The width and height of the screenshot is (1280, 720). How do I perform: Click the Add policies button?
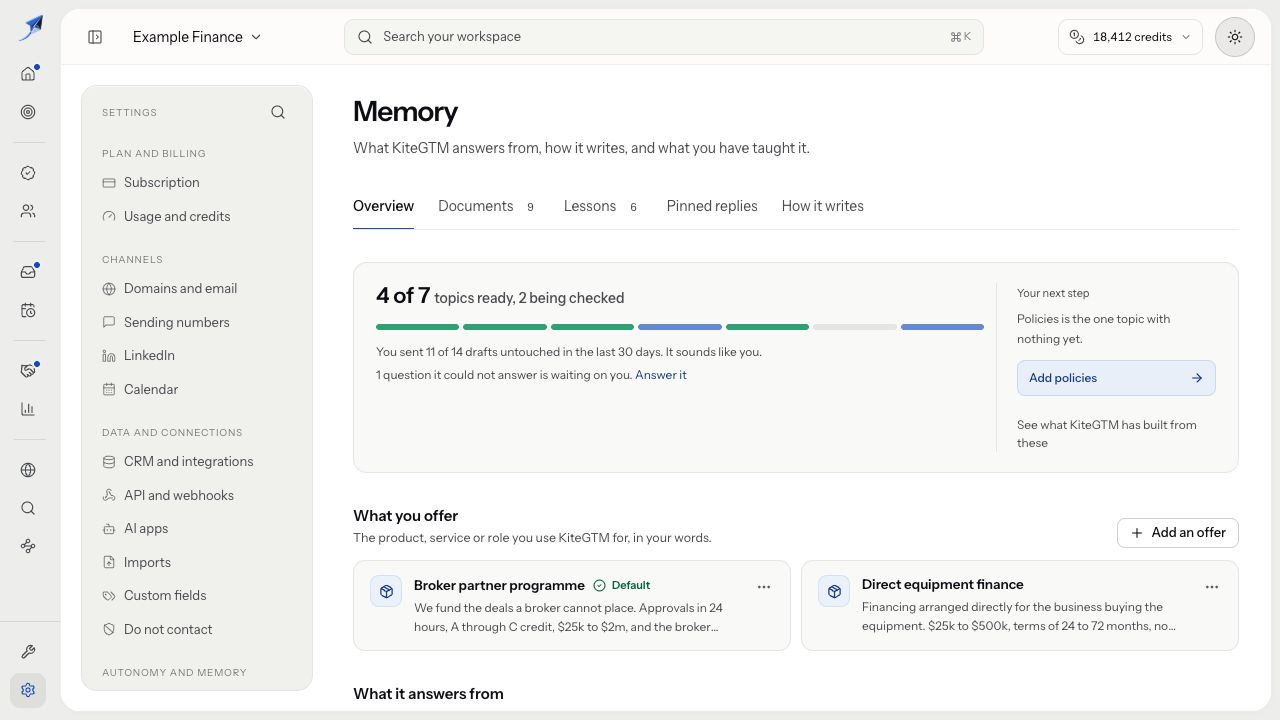pos(1116,378)
